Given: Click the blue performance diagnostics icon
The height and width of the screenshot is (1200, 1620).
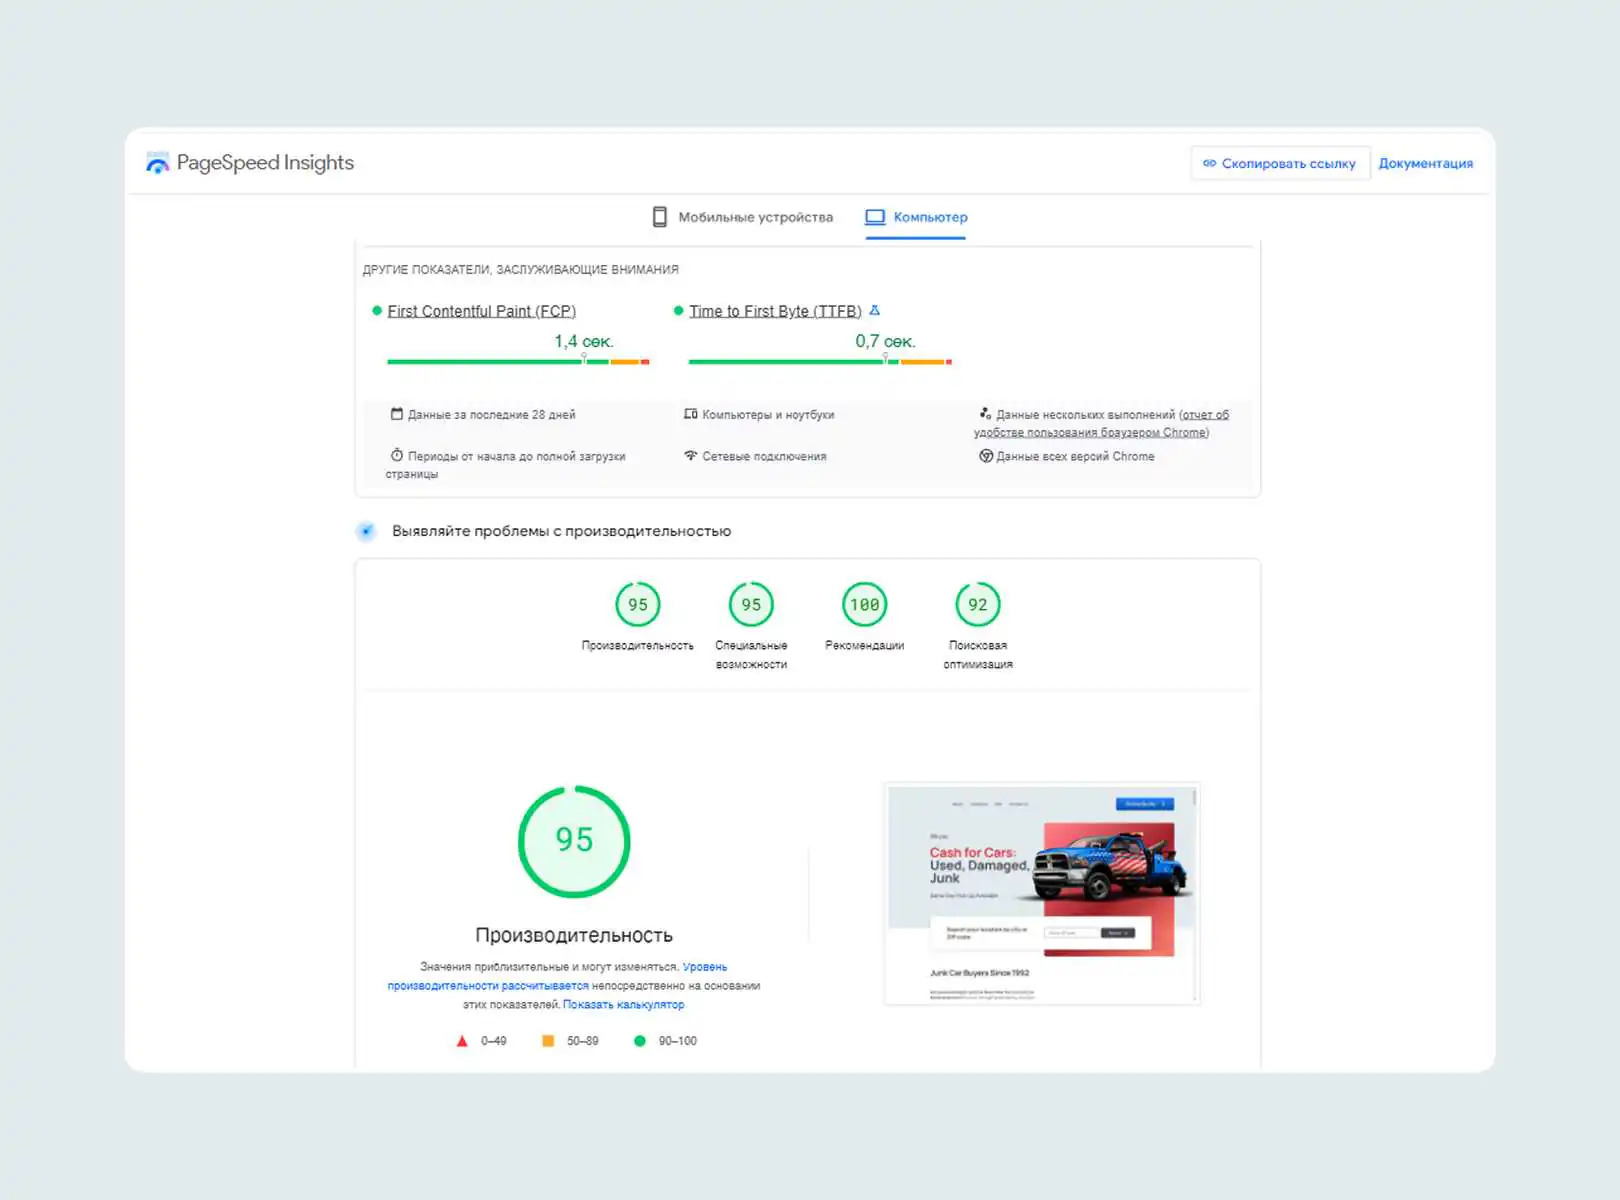Looking at the screenshot, I should [367, 531].
